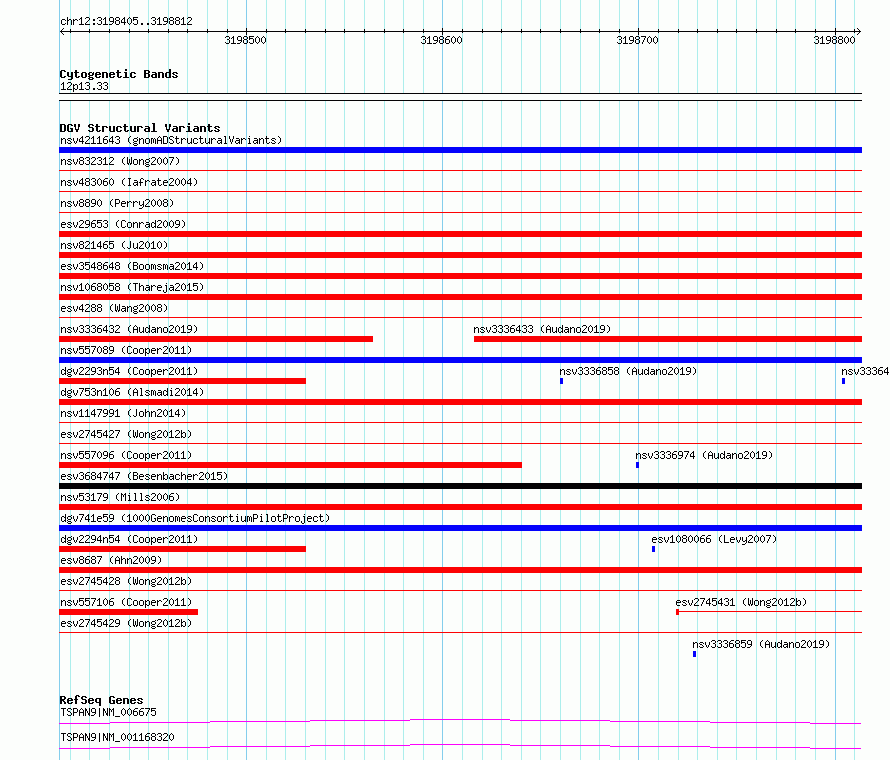Viewport: 890px width, 760px height.
Task: Click the magenta TSPAN9|NM_006675 transcript line
Action: pos(460,721)
